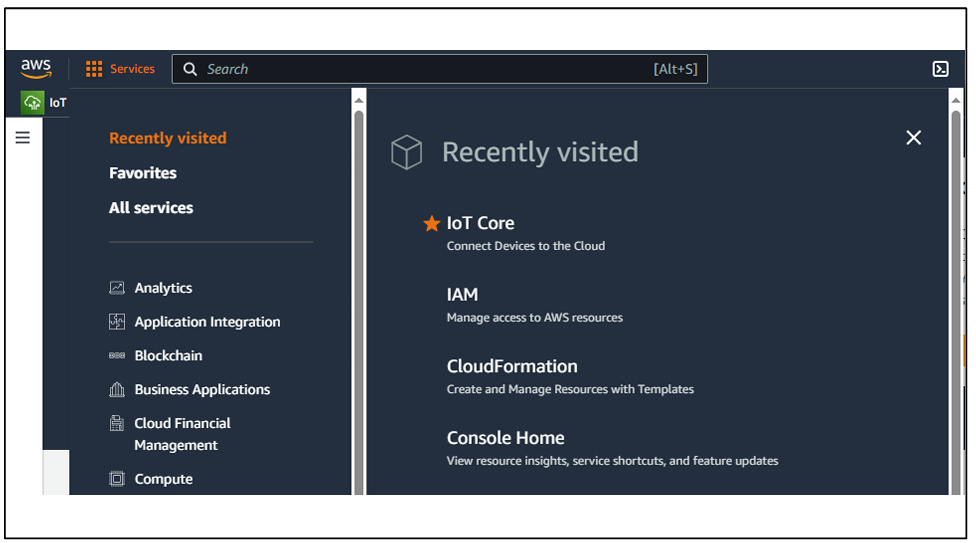The width and height of the screenshot is (976, 543).
Task: Click the Application Integration icon
Action: click(x=117, y=321)
